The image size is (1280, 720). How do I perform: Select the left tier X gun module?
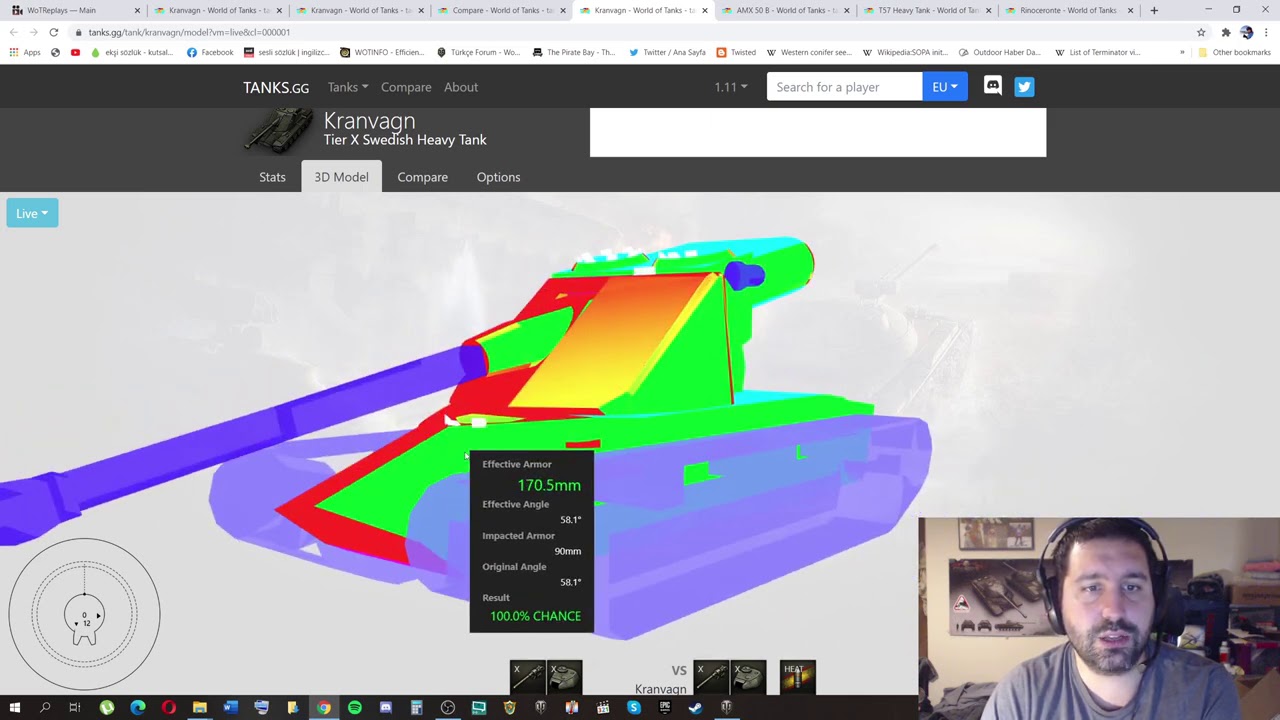point(527,676)
